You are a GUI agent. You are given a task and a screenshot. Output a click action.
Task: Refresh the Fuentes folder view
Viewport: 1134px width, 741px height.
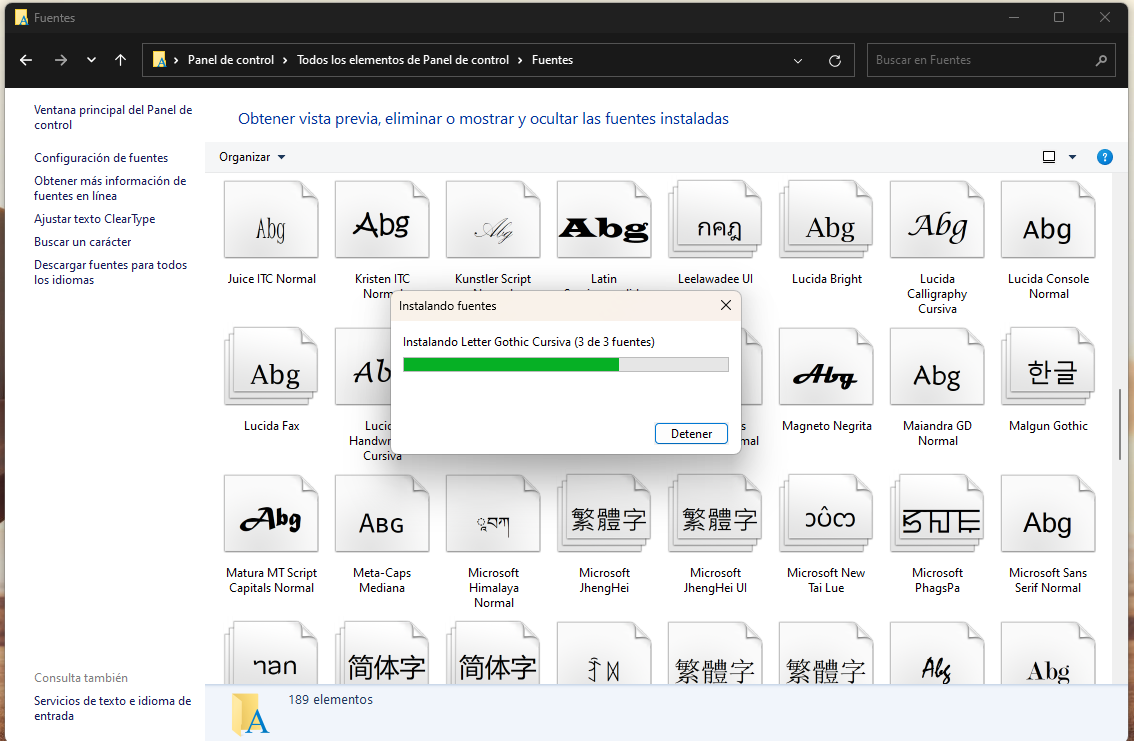(x=835, y=61)
